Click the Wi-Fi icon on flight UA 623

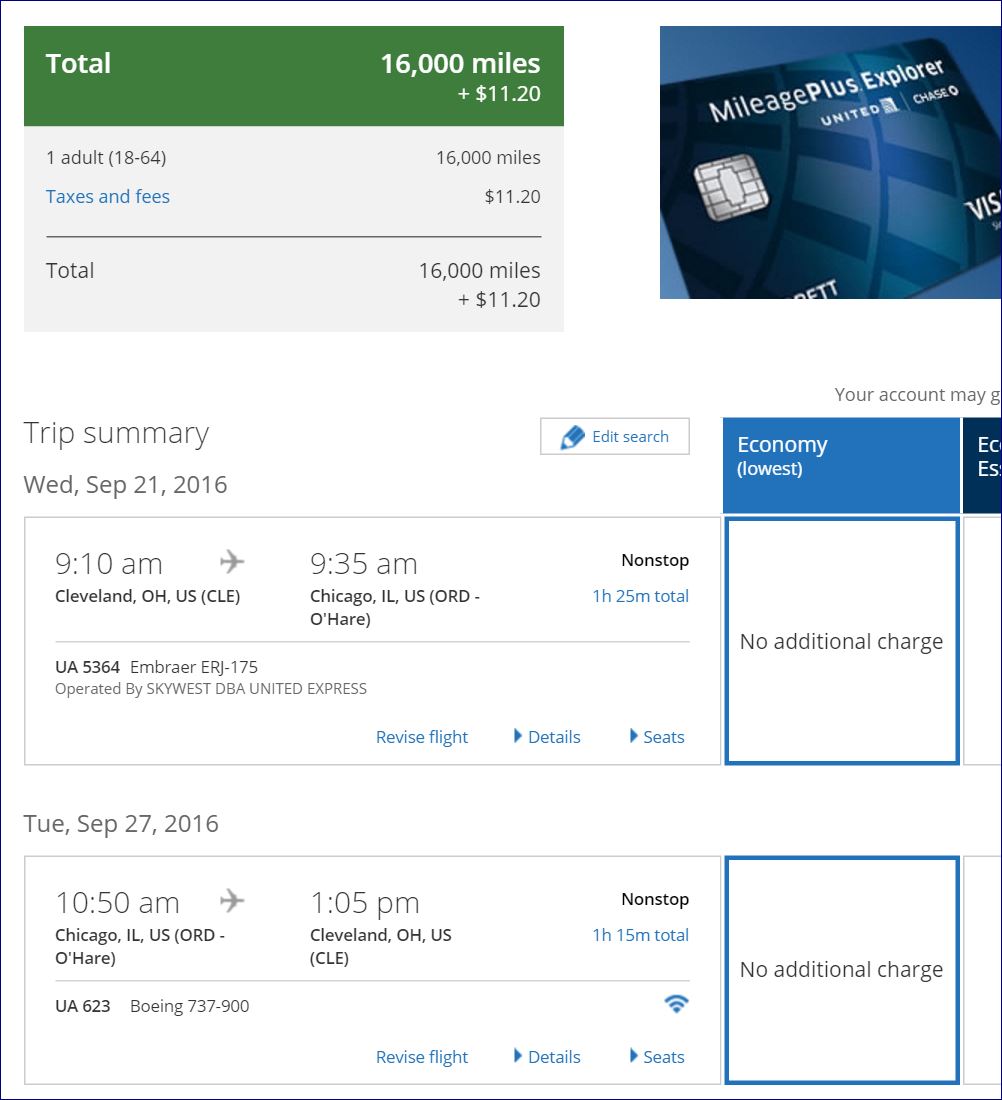tap(676, 1005)
